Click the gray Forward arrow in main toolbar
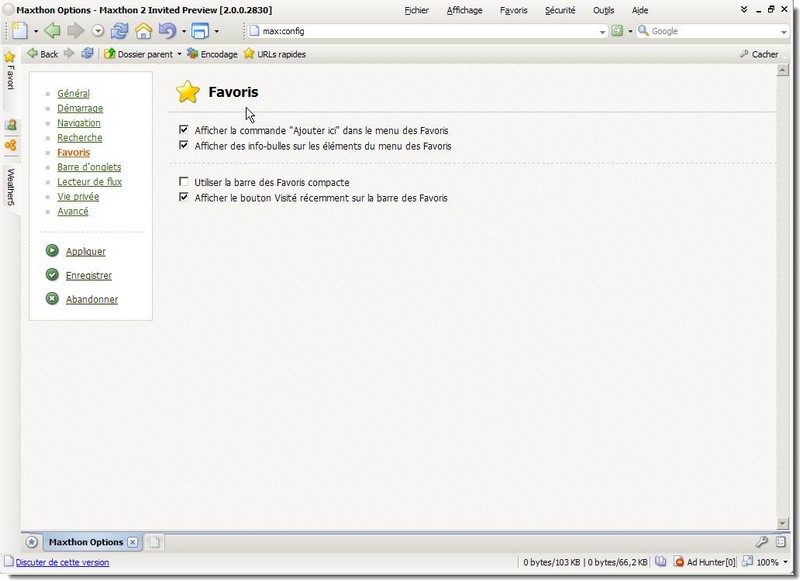800x581 pixels. click(76, 31)
